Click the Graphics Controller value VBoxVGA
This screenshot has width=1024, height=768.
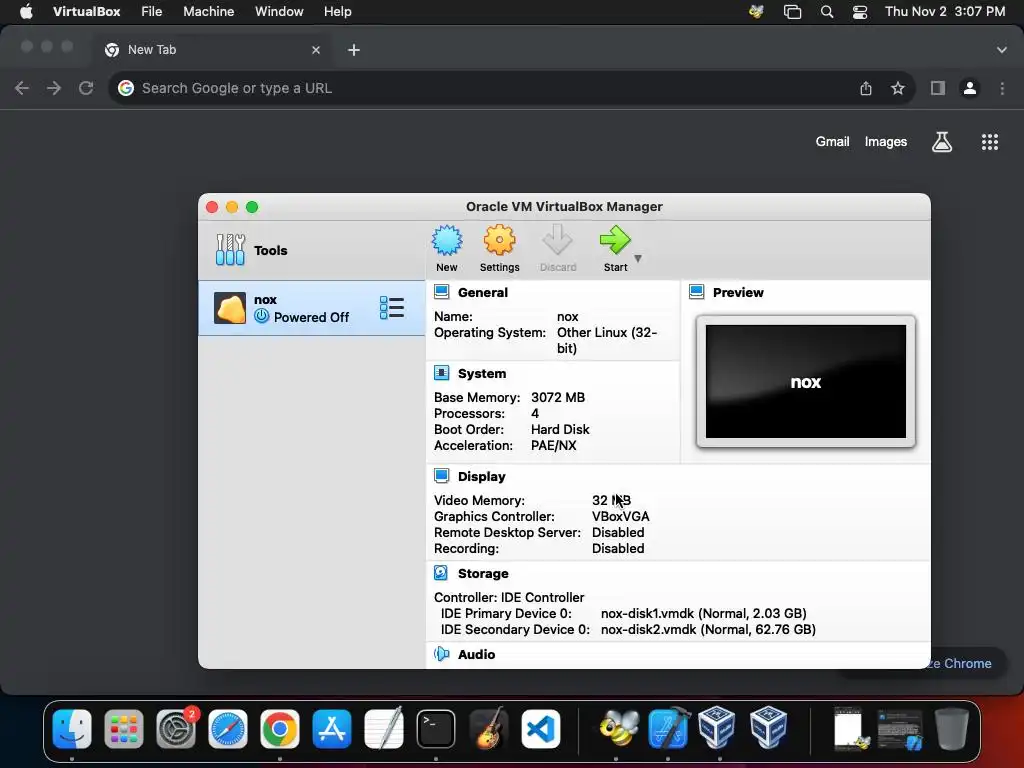click(x=620, y=517)
